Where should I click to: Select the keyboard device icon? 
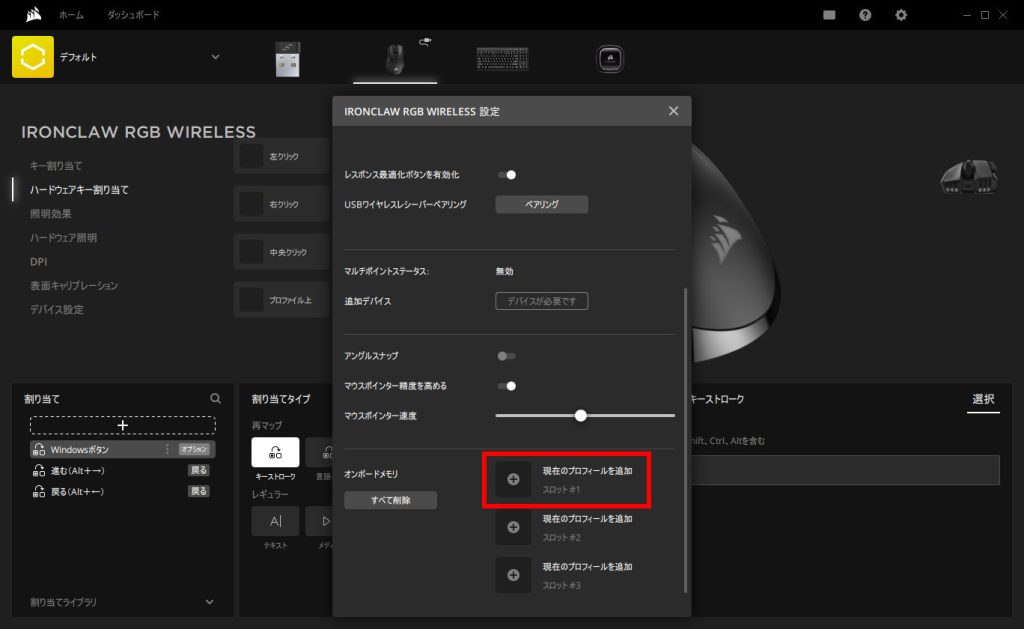pos(502,59)
